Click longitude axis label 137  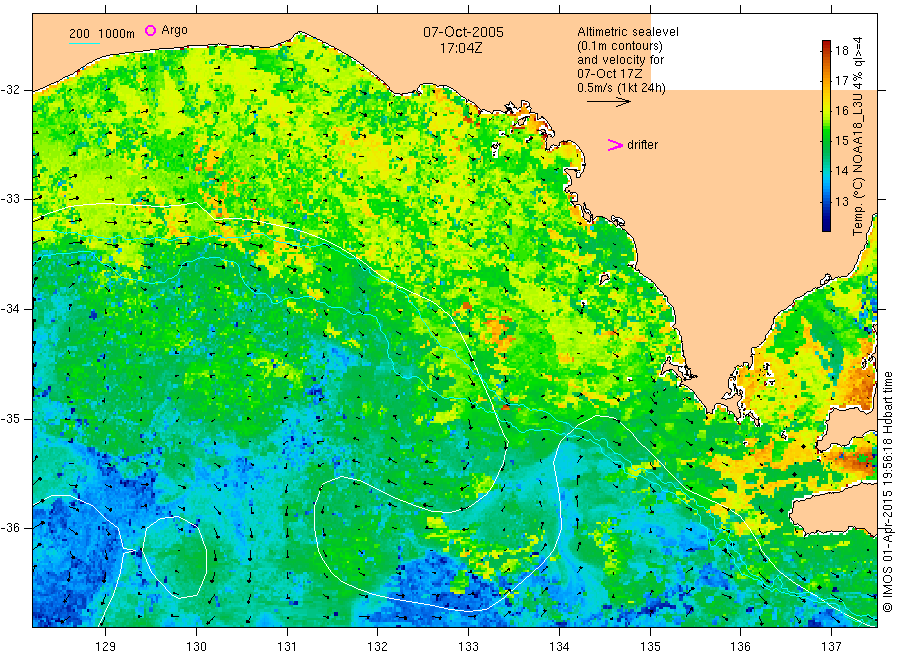(x=831, y=647)
